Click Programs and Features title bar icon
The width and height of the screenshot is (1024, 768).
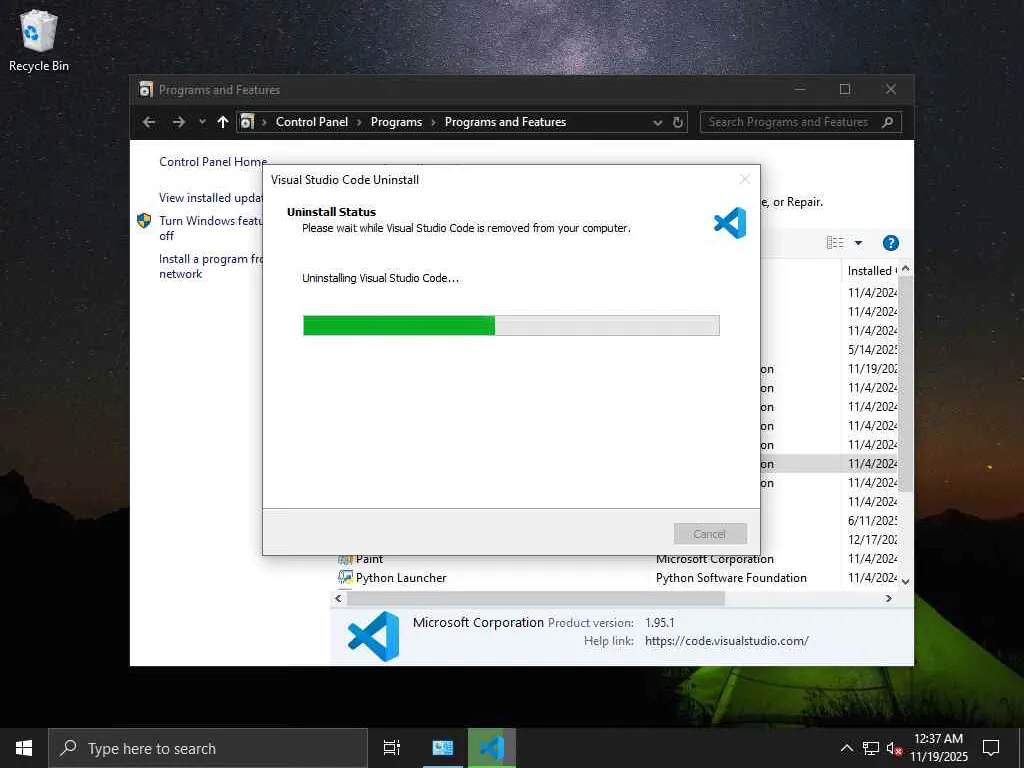(146, 89)
